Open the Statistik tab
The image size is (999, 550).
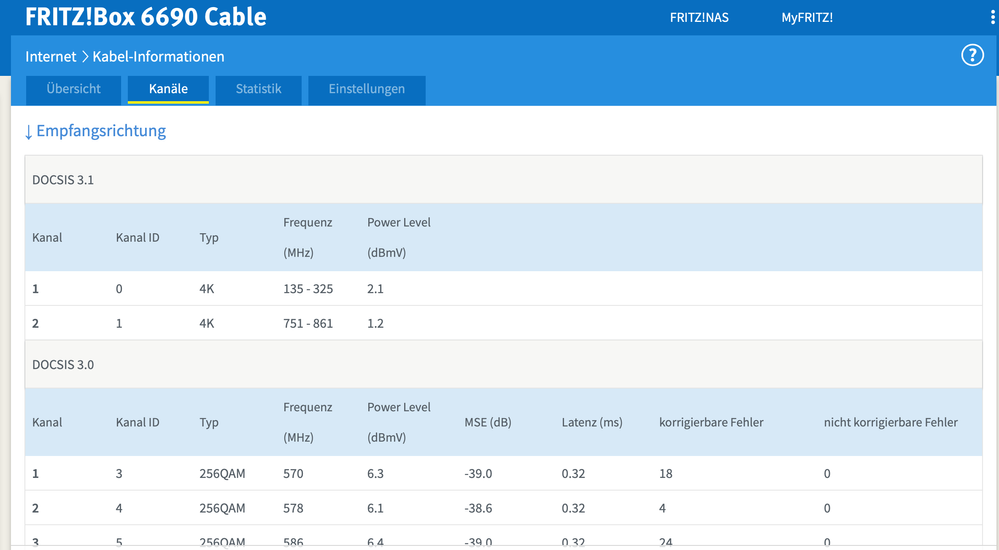pyautogui.click(x=258, y=89)
